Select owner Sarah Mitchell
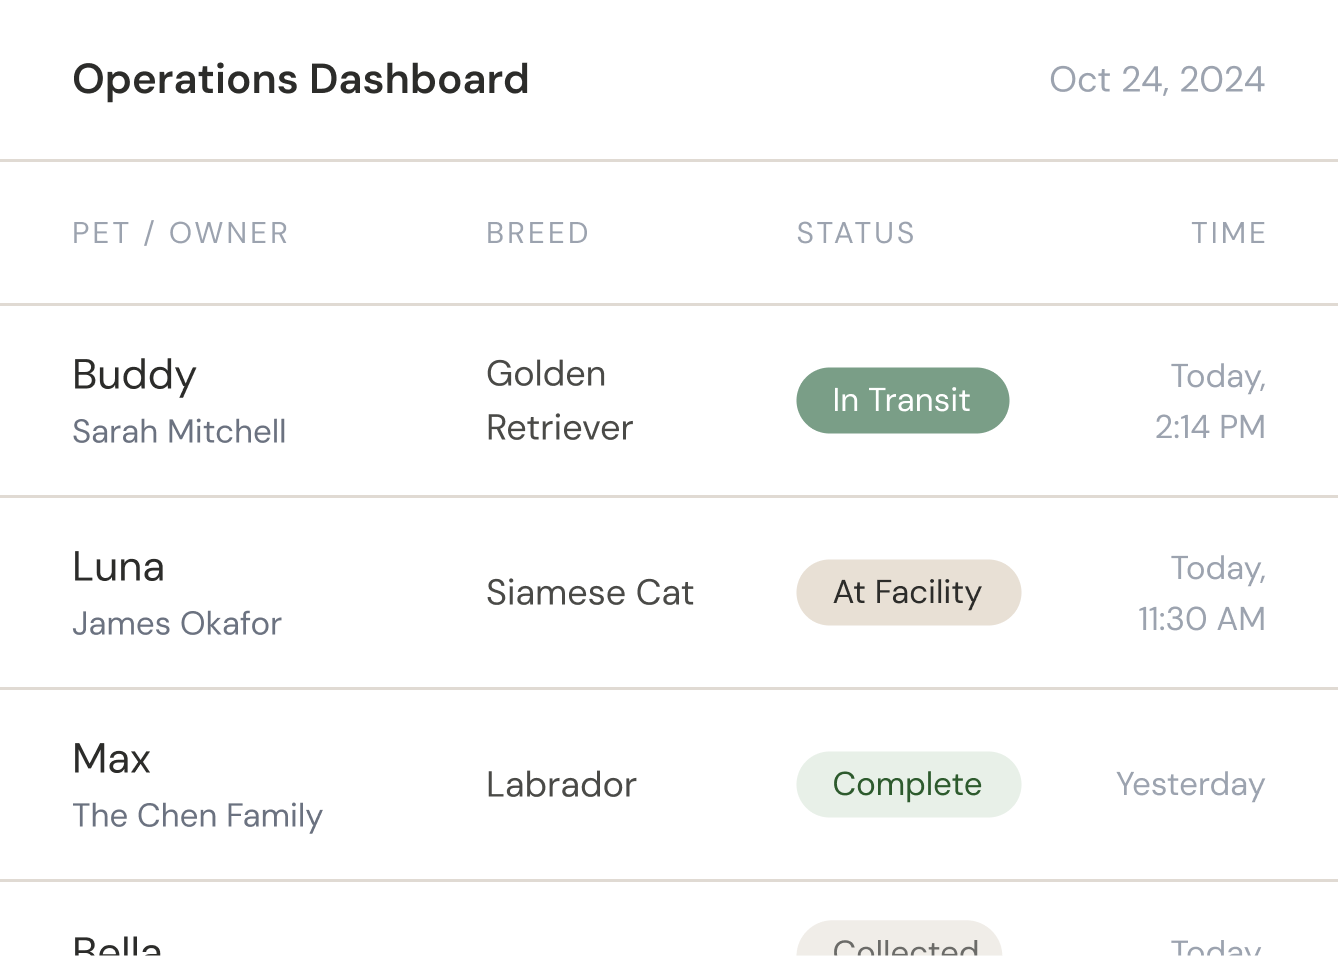 pos(179,431)
